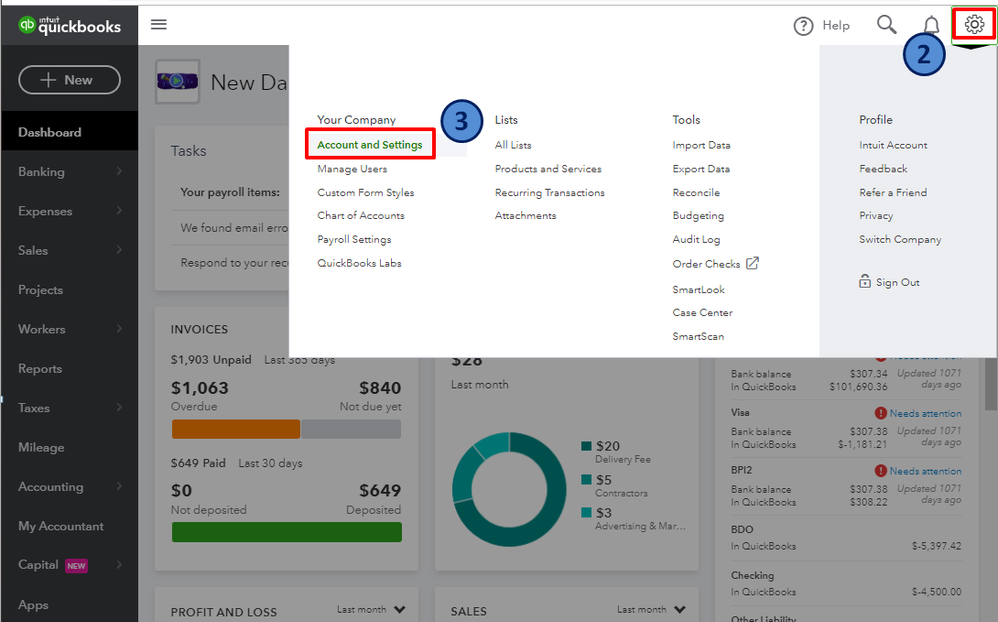Expand the Expenses sidebar submenu
The image size is (998, 622).
(x=119, y=211)
